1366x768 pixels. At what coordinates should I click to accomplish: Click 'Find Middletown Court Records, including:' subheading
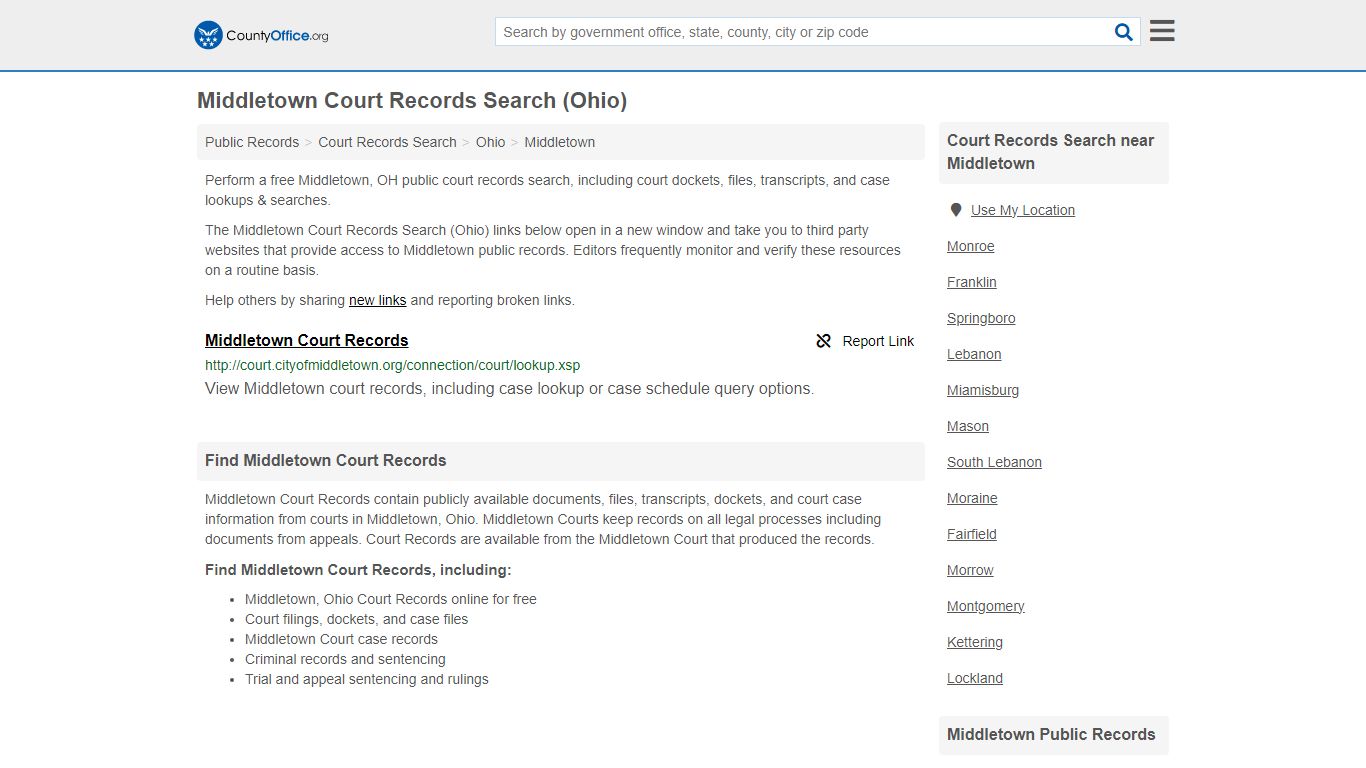click(x=358, y=570)
